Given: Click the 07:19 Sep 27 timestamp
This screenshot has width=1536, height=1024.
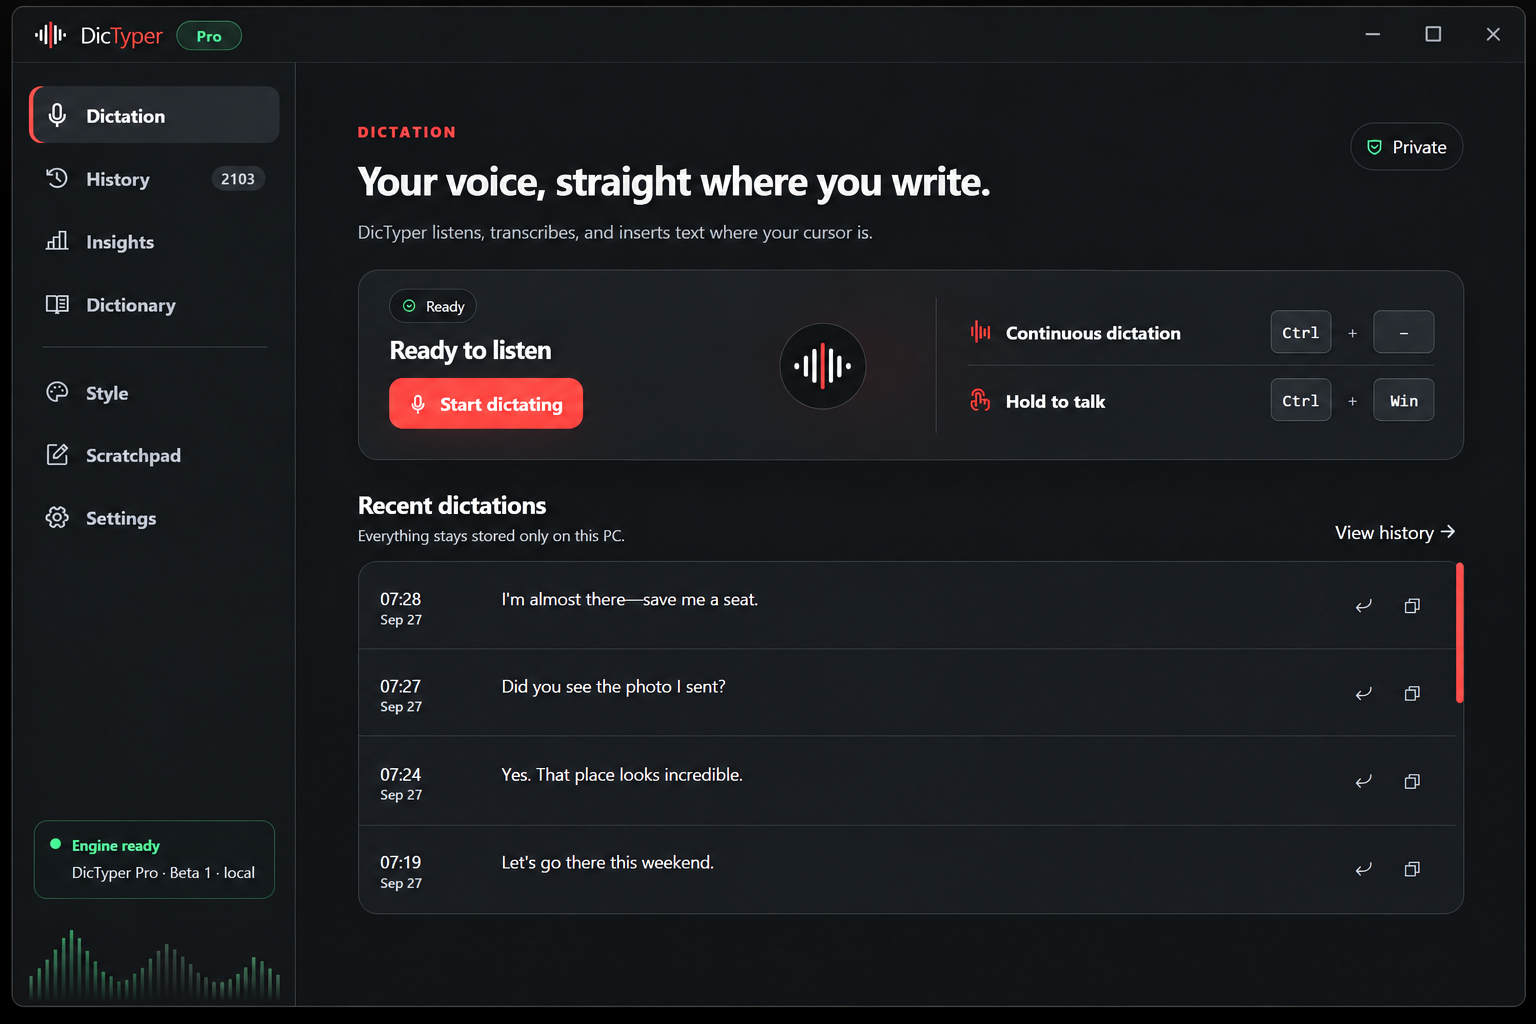Looking at the screenshot, I should [x=401, y=871].
